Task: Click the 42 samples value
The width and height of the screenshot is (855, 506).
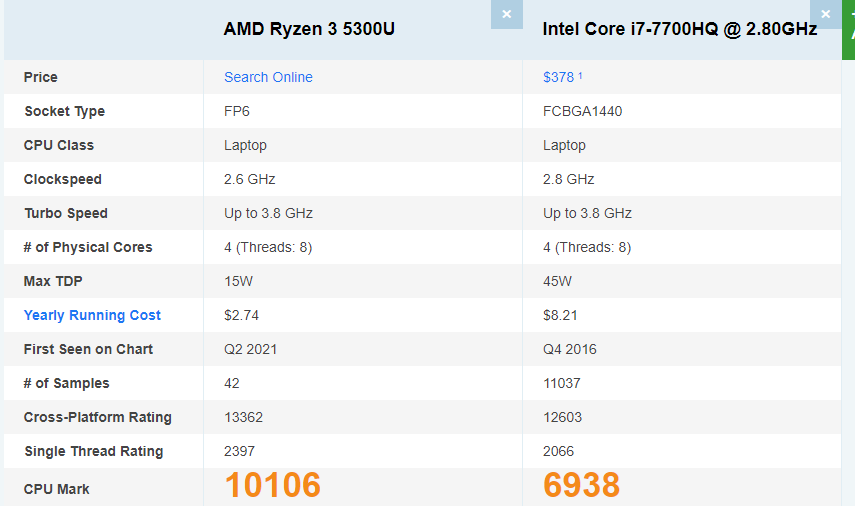Action: coord(232,383)
